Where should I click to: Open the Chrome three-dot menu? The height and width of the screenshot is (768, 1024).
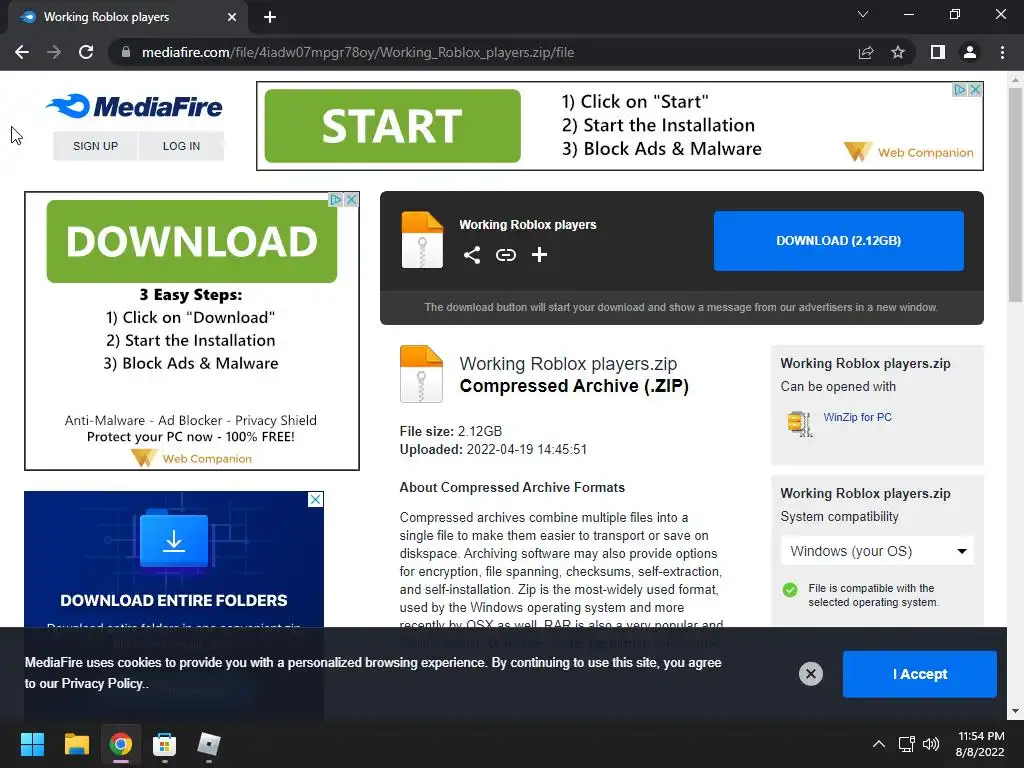(1002, 52)
